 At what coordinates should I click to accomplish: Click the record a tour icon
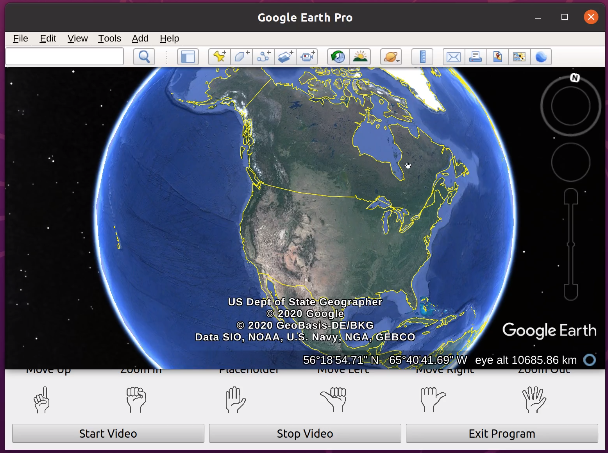pyautogui.click(x=308, y=57)
